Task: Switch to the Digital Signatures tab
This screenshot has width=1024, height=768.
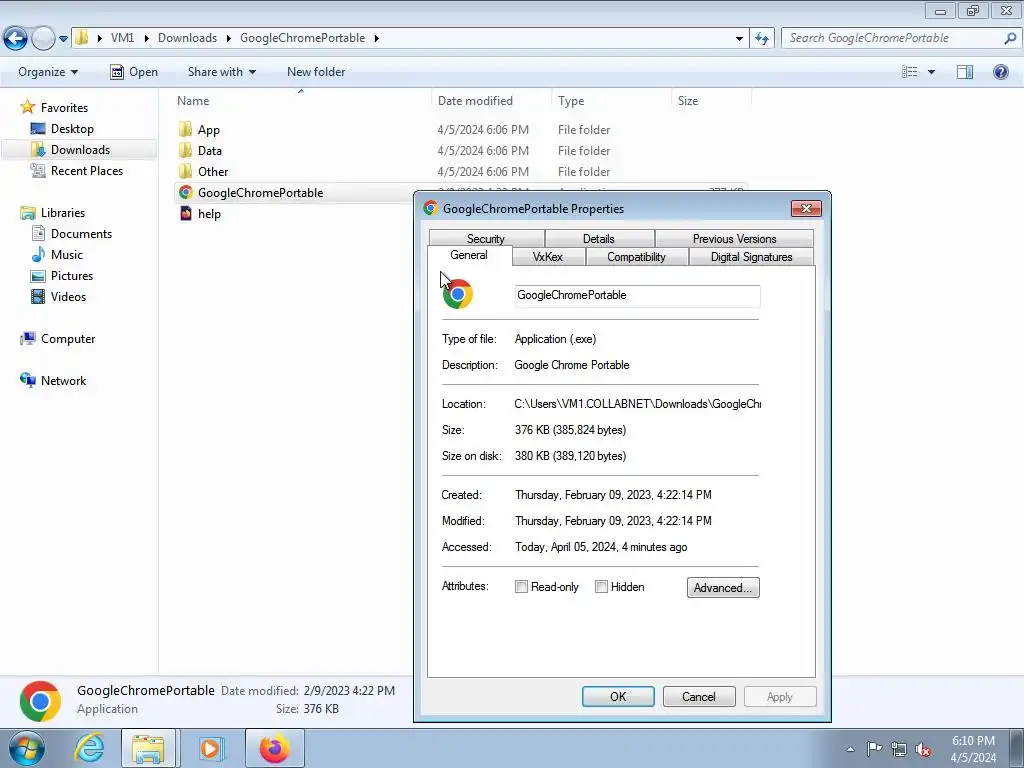Action: 752,257
